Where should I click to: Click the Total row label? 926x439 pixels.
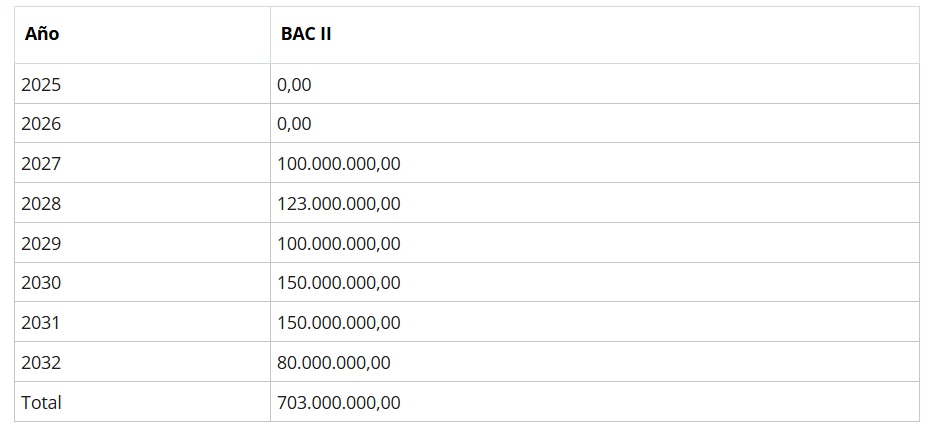click(41, 403)
